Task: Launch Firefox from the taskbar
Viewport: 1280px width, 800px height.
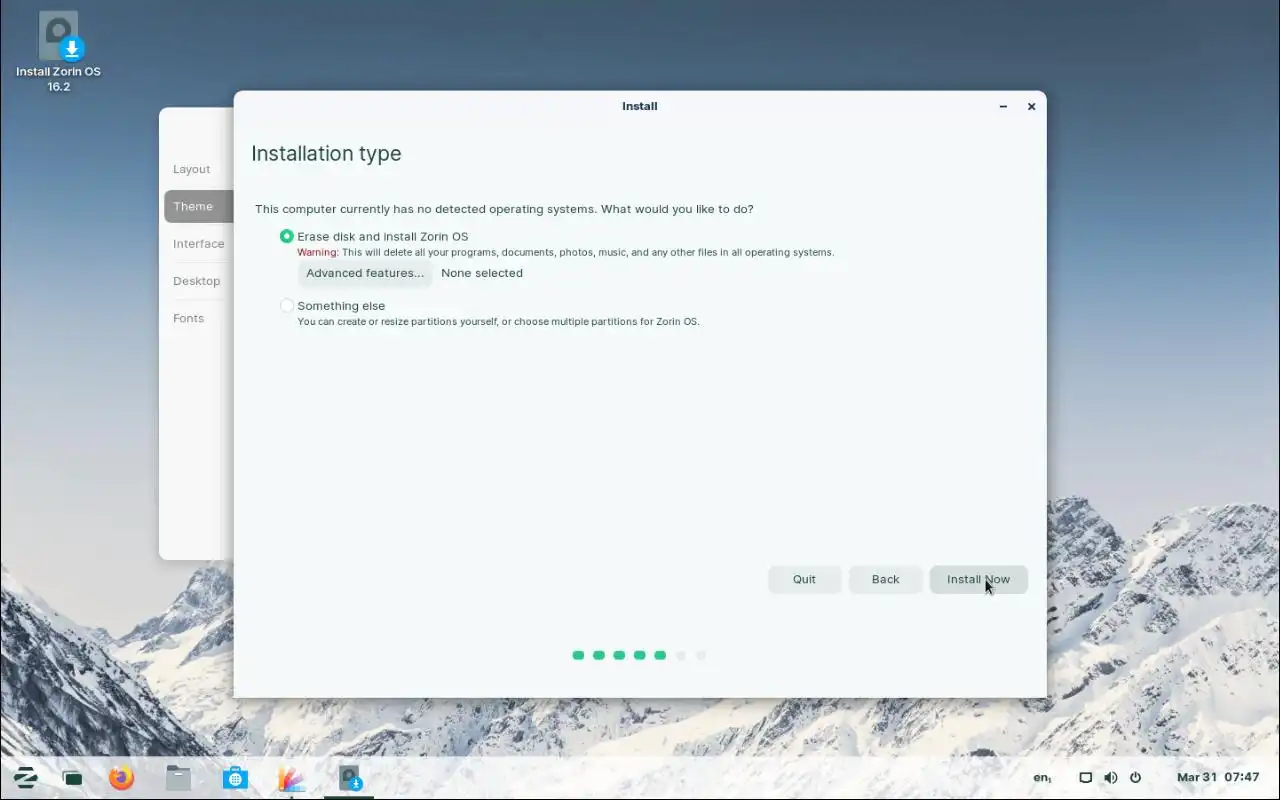Action: pyautogui.click(x=121, y=778)
